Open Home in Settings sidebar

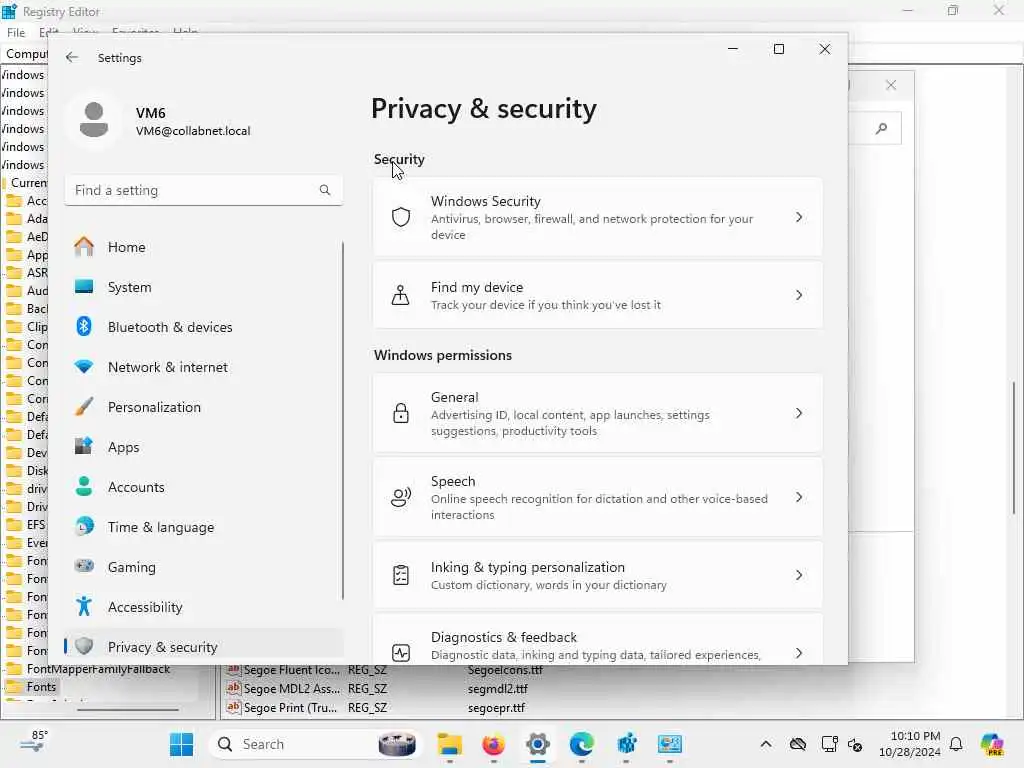(x=203, y=247)
